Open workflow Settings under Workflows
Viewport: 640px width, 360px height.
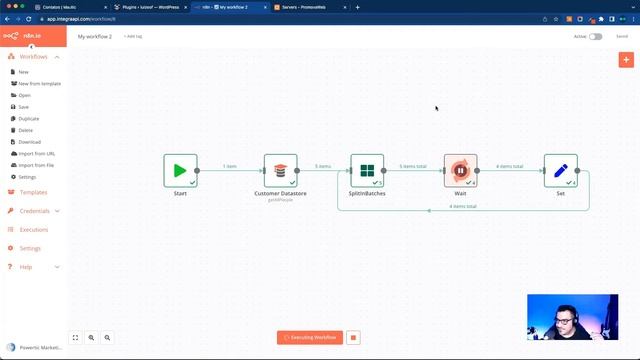coord(27,177)
